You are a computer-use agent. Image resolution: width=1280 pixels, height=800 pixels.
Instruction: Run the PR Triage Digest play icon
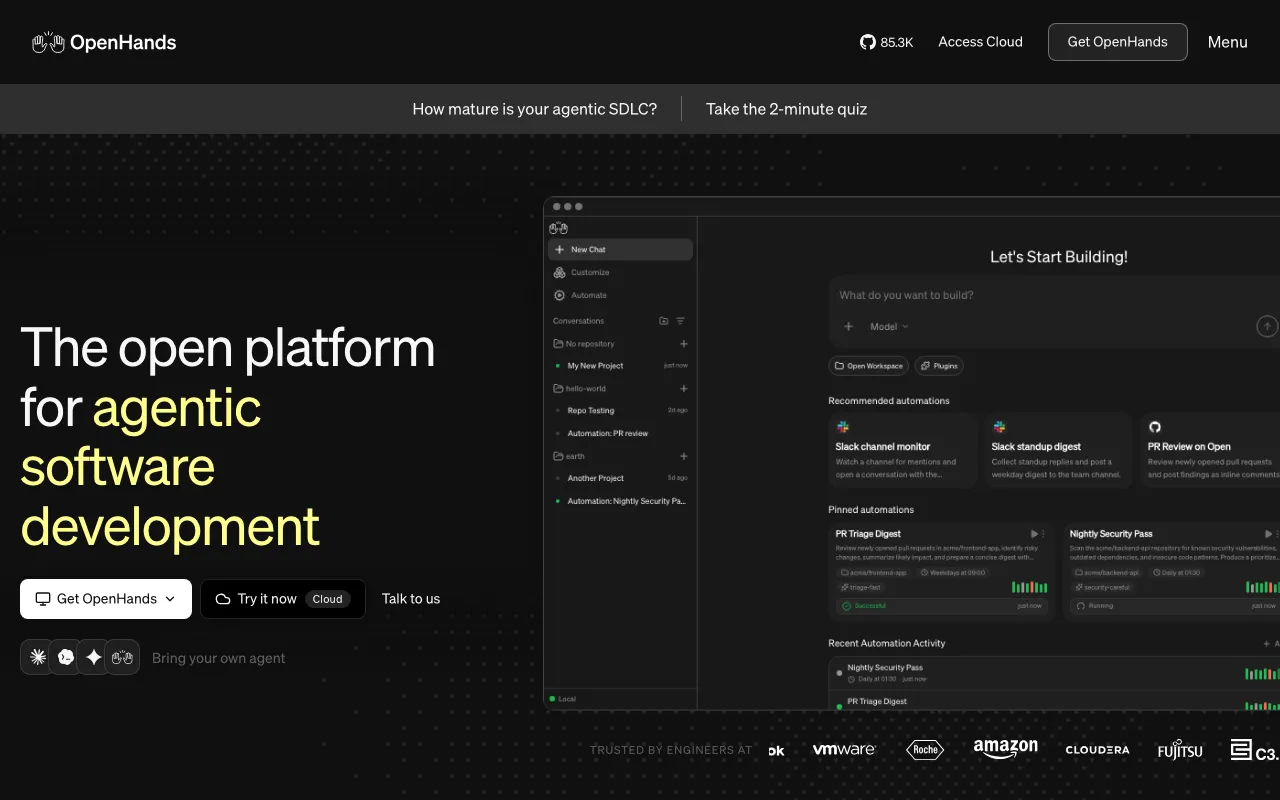(1034, 534)
